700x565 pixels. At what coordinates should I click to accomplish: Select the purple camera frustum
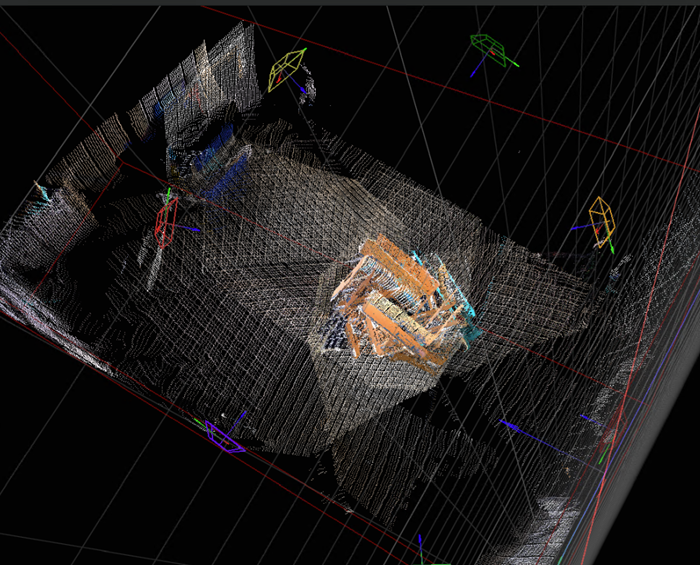(x=223, y=437)
